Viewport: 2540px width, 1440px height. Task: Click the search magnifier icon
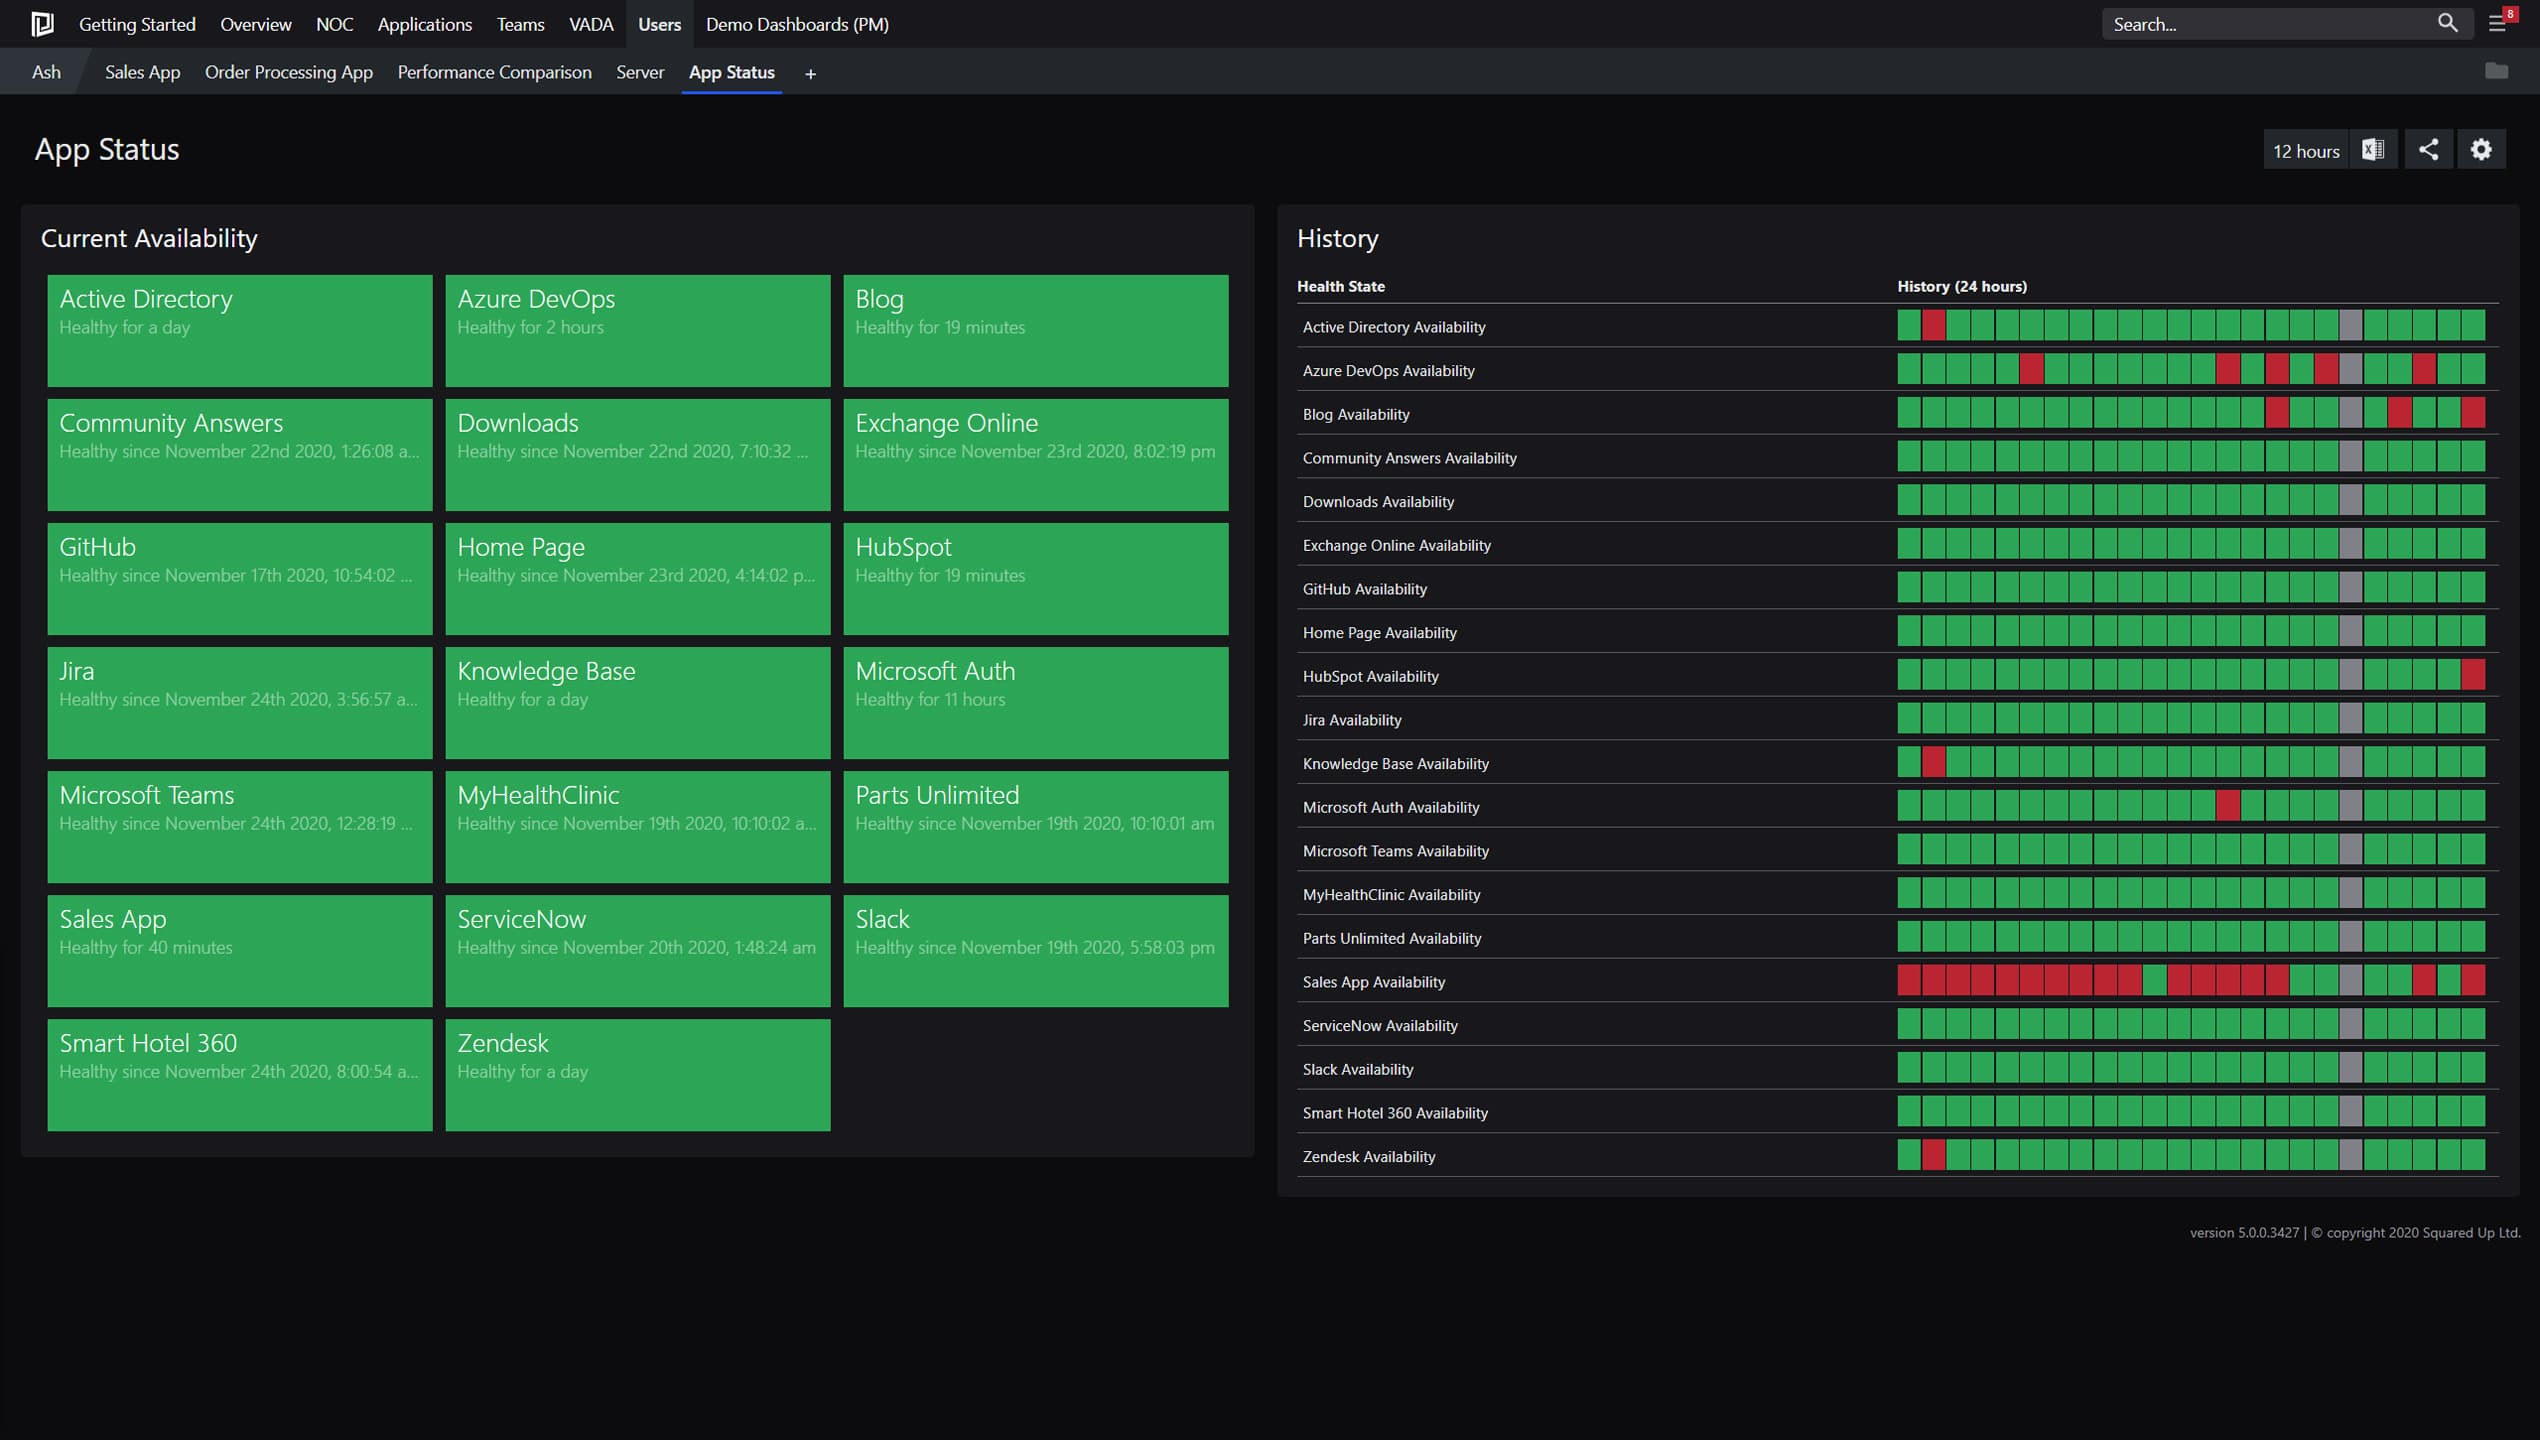tap(2447, 23)
